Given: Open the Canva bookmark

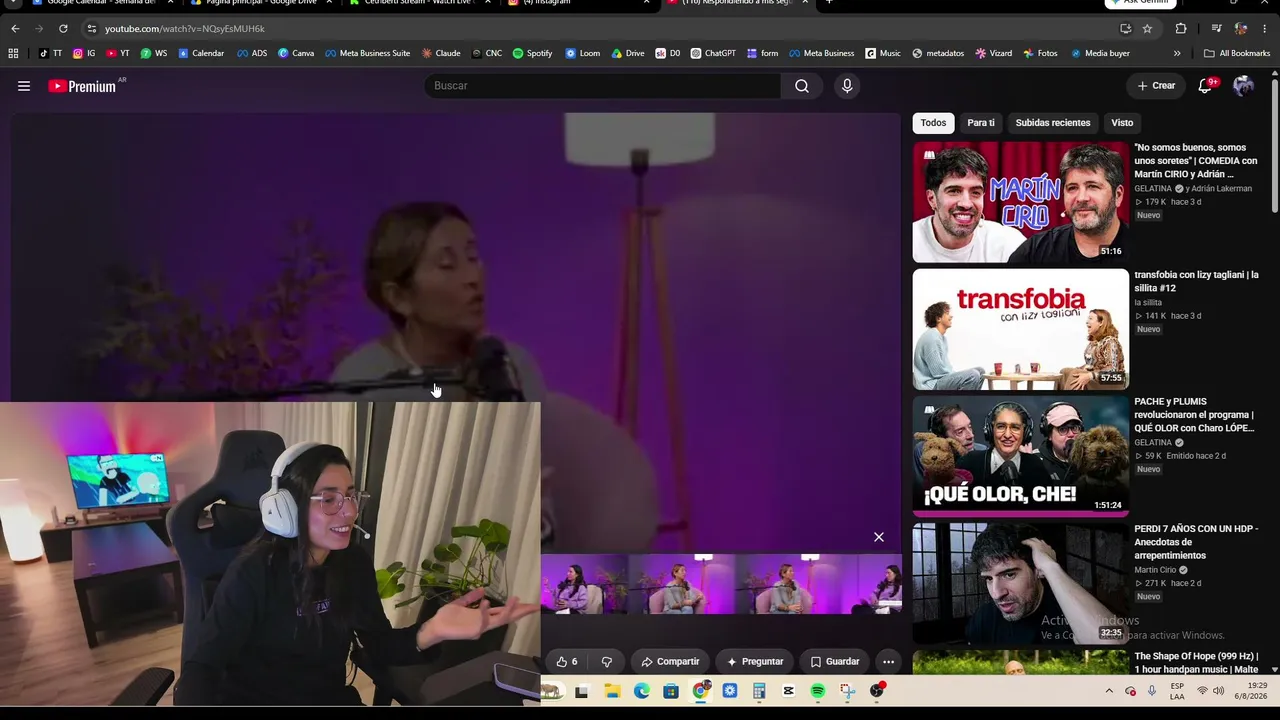Looking at the screenshot, I should [296, 53].
